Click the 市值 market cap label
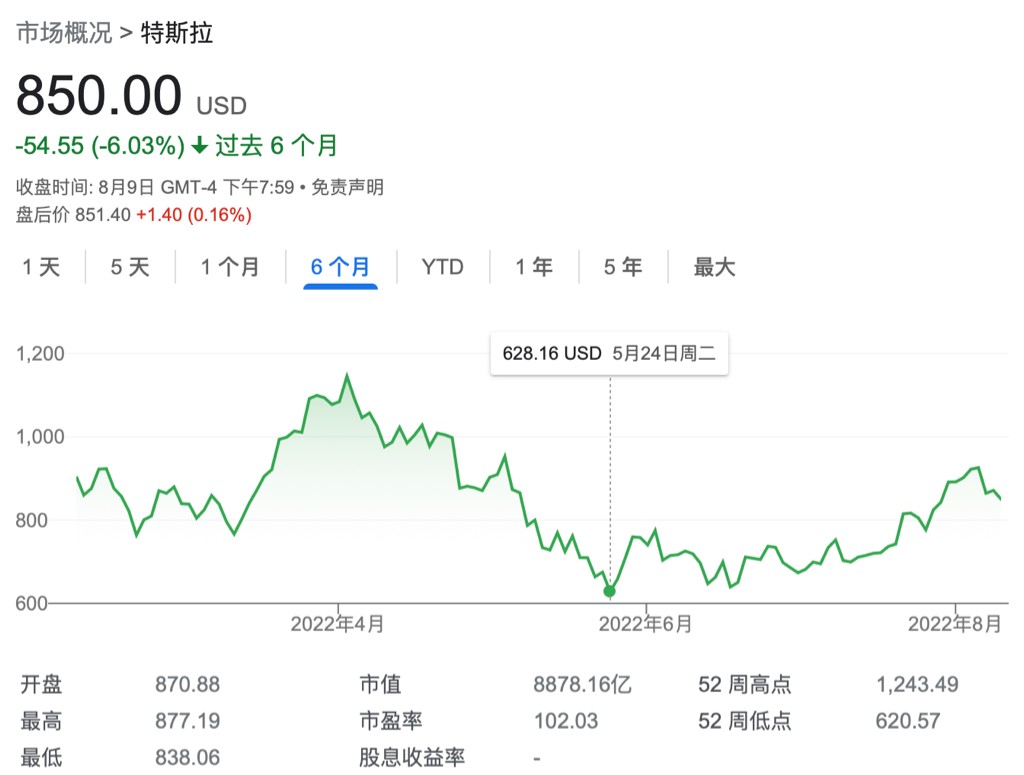The image size is (1024, 775). coord(380,685)
